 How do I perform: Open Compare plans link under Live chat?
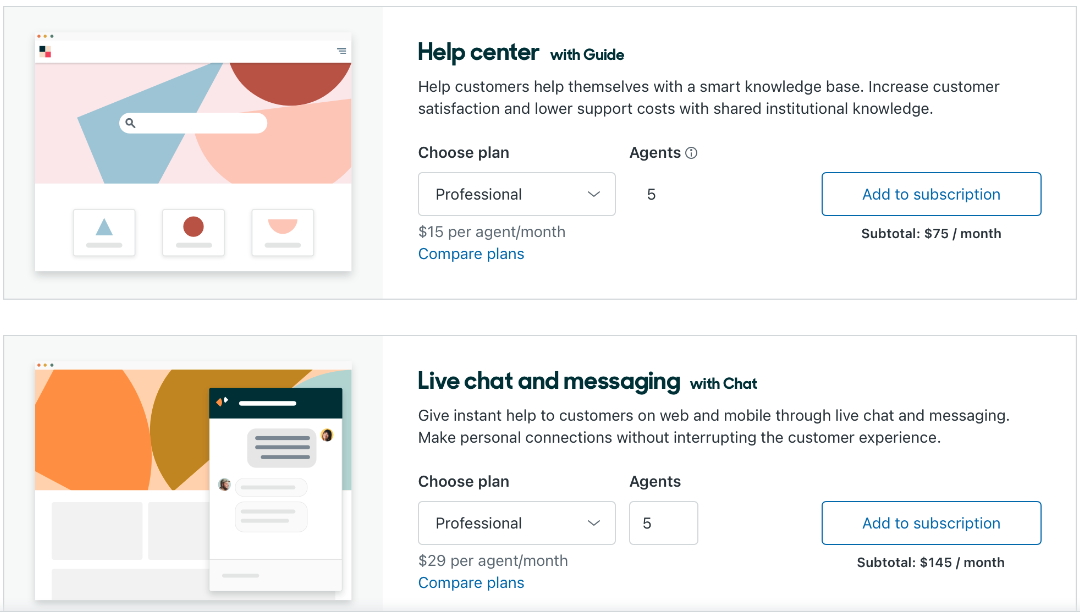(x=471, y=583)
